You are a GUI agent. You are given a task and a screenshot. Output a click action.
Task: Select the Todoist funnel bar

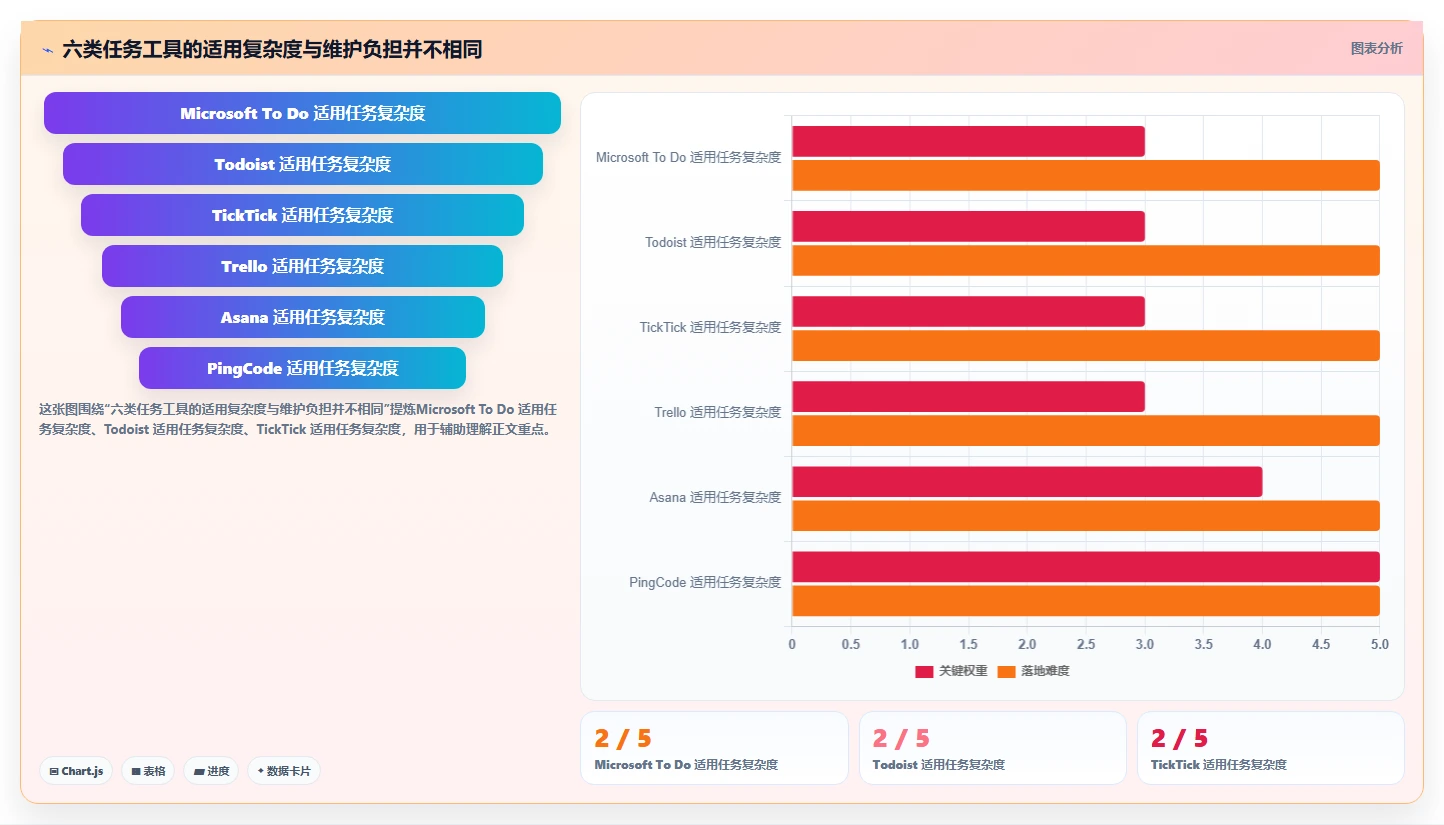(302, 164)
